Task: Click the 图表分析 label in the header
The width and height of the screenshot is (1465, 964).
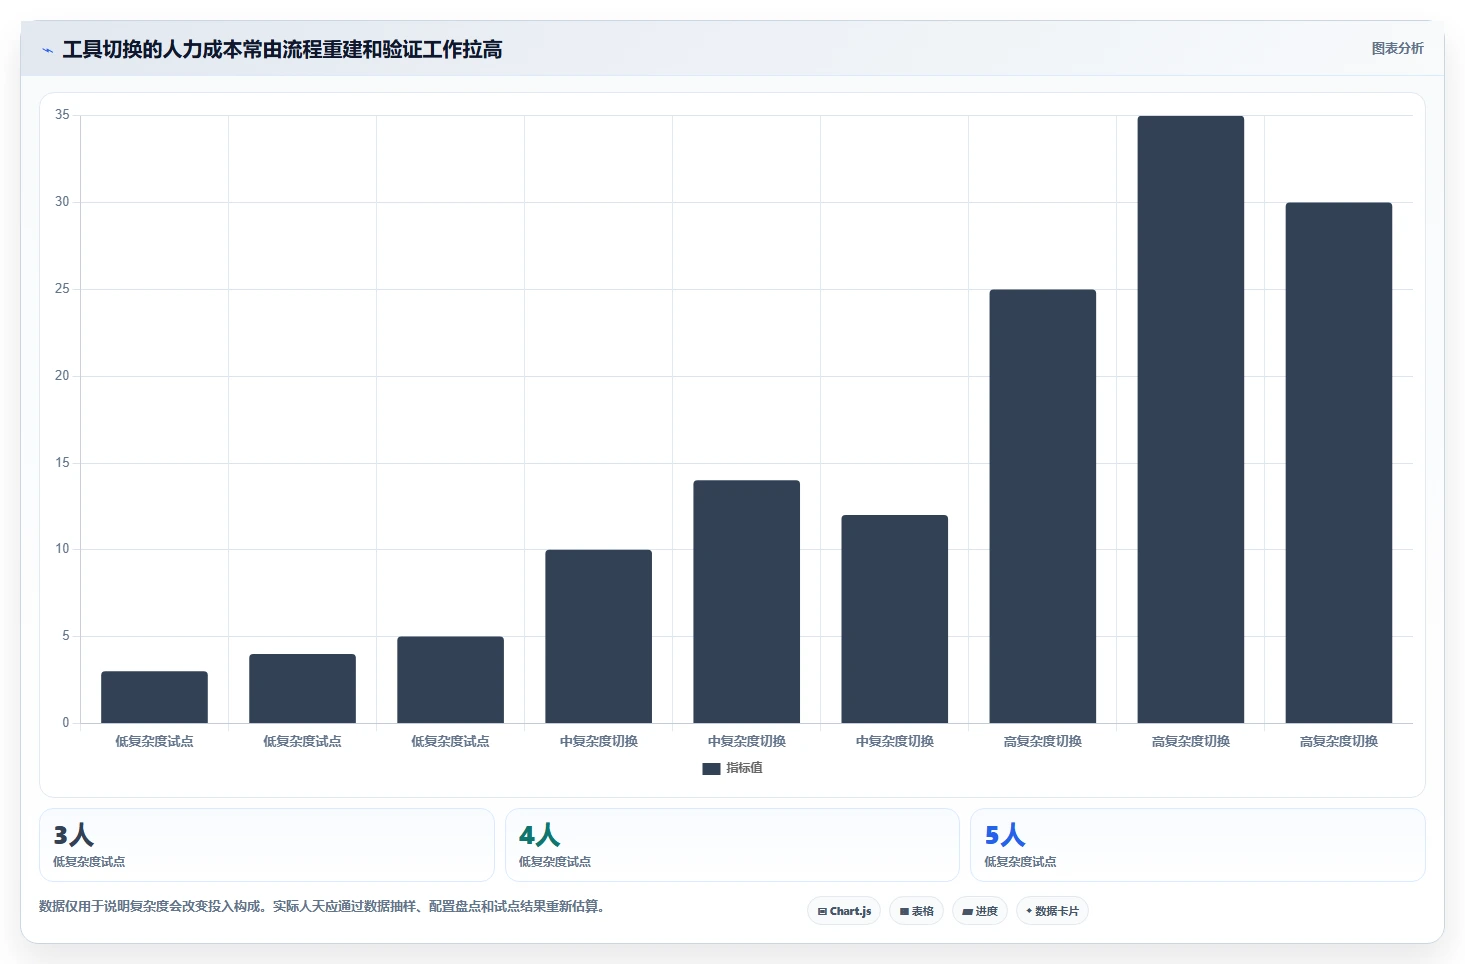Action: tap(1397, 48)
